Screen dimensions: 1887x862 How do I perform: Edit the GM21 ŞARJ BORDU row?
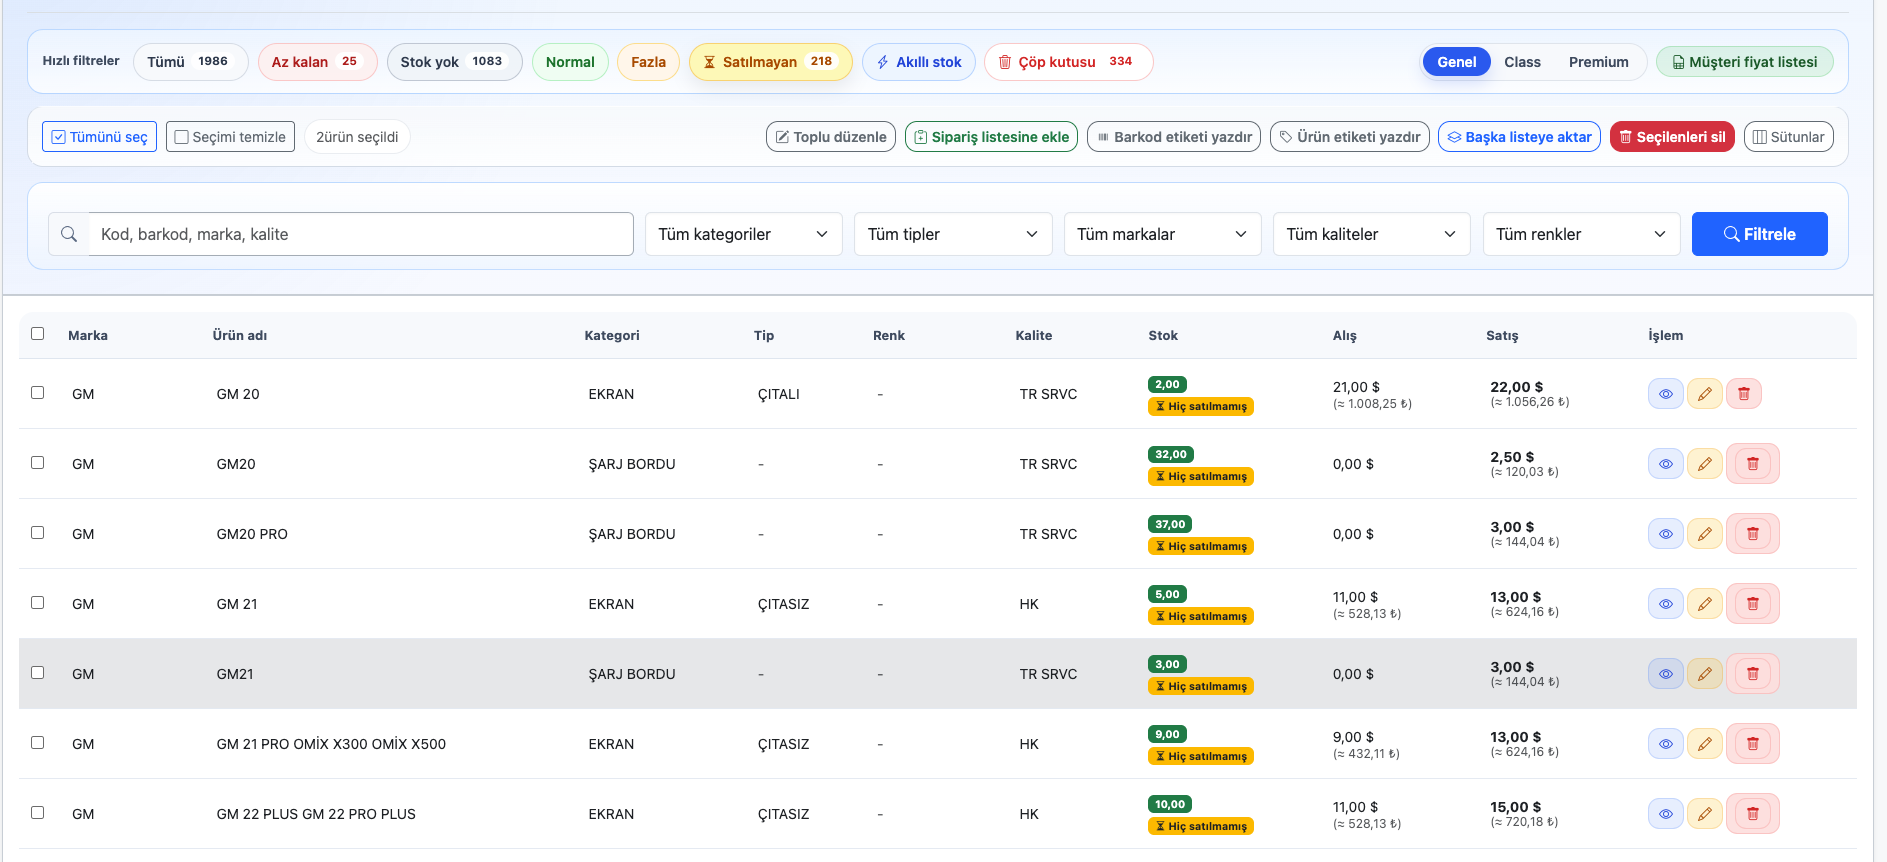[1704, 674]
